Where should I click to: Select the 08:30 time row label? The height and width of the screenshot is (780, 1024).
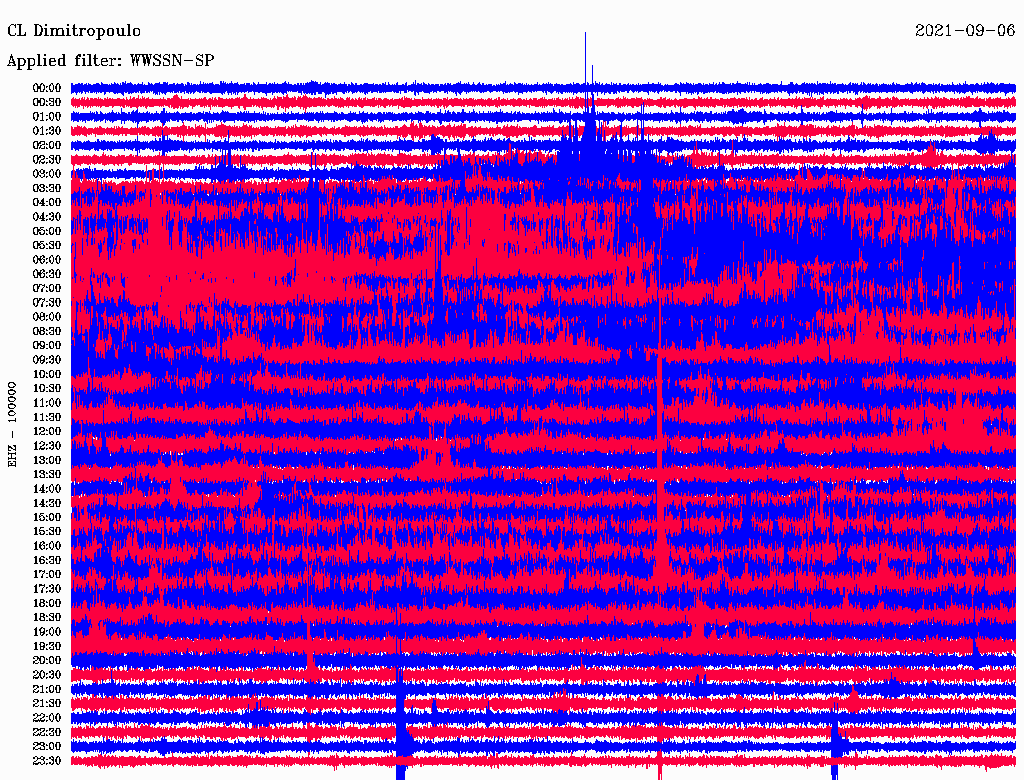(x=47, y=331)
